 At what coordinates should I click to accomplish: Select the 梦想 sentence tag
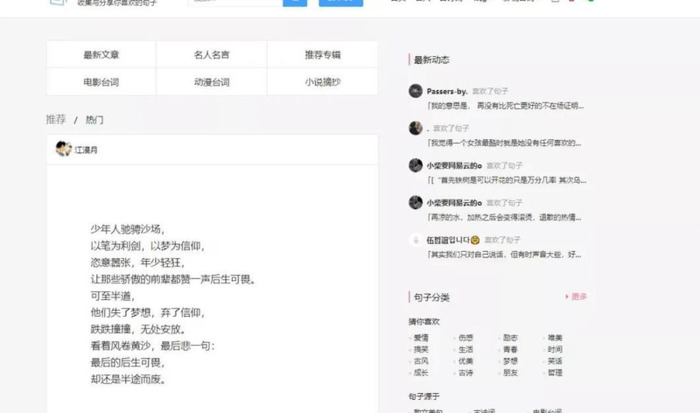click(x=510, y=361)
